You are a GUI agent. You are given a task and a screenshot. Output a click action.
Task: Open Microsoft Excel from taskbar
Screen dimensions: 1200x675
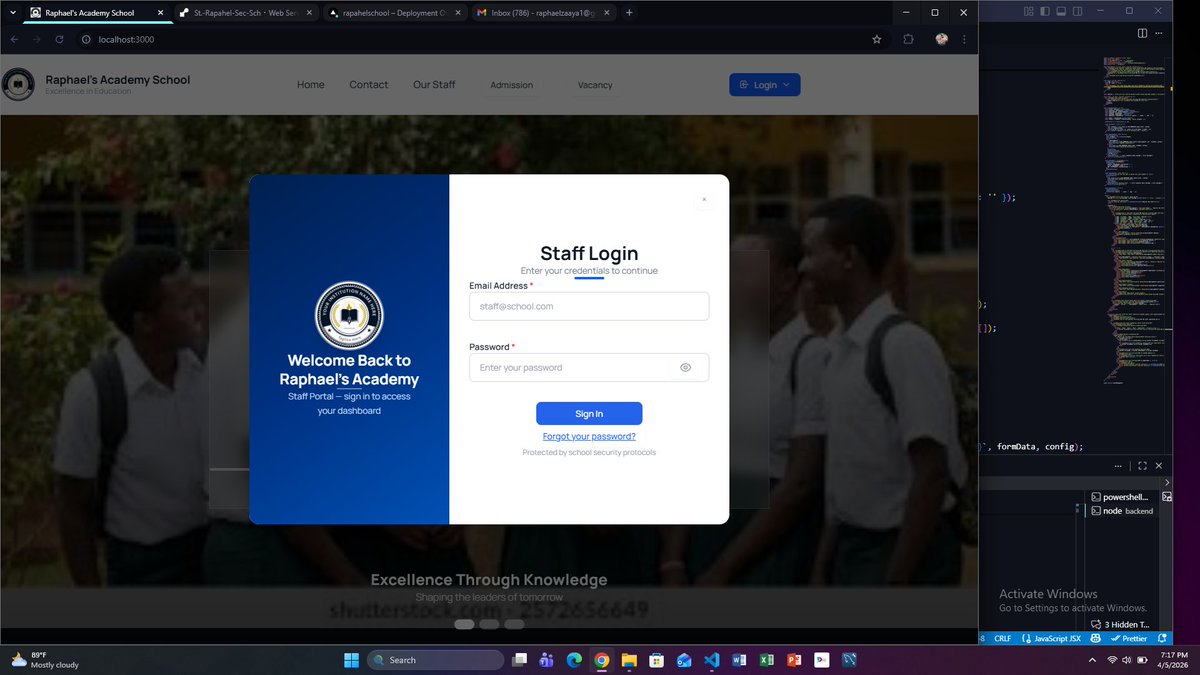(x=766, y=660)
